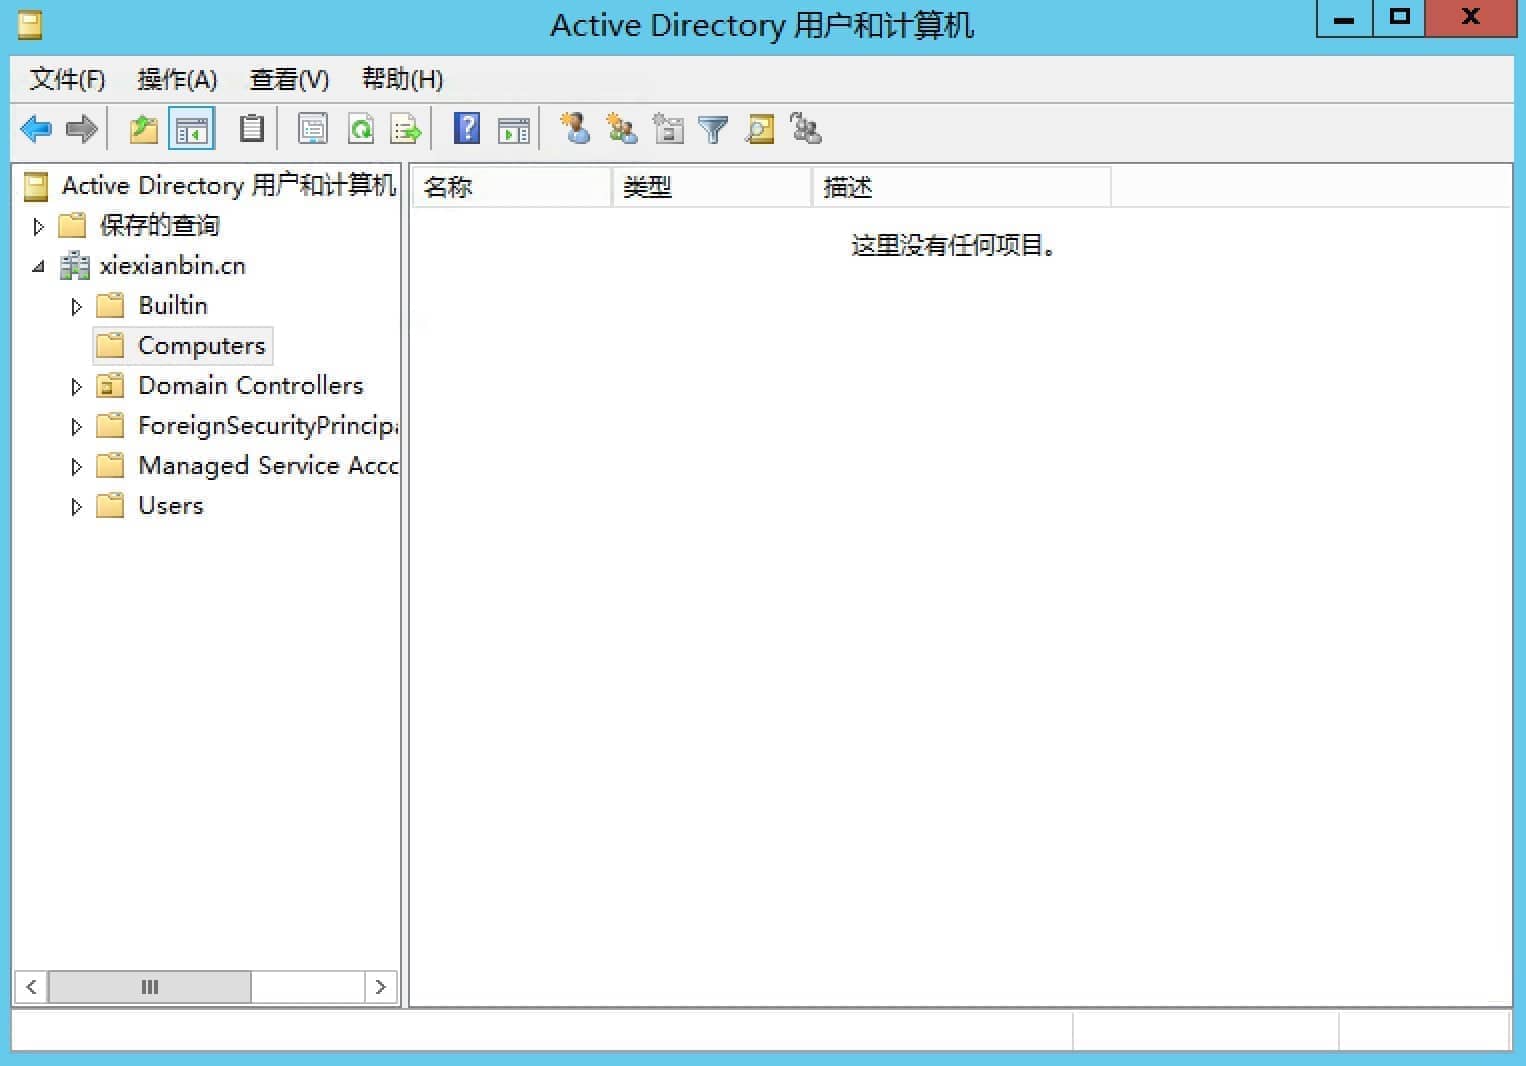The image size is (1526, 1066).
Task: Sort by the 描述 column header
Action: coord(961,187)
